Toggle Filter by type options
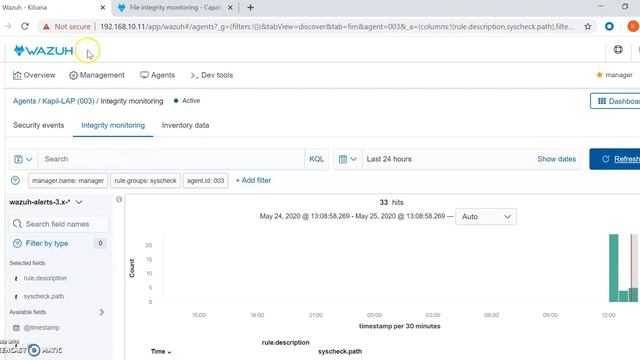The image size is (640, 360). [x=47, y=243]
